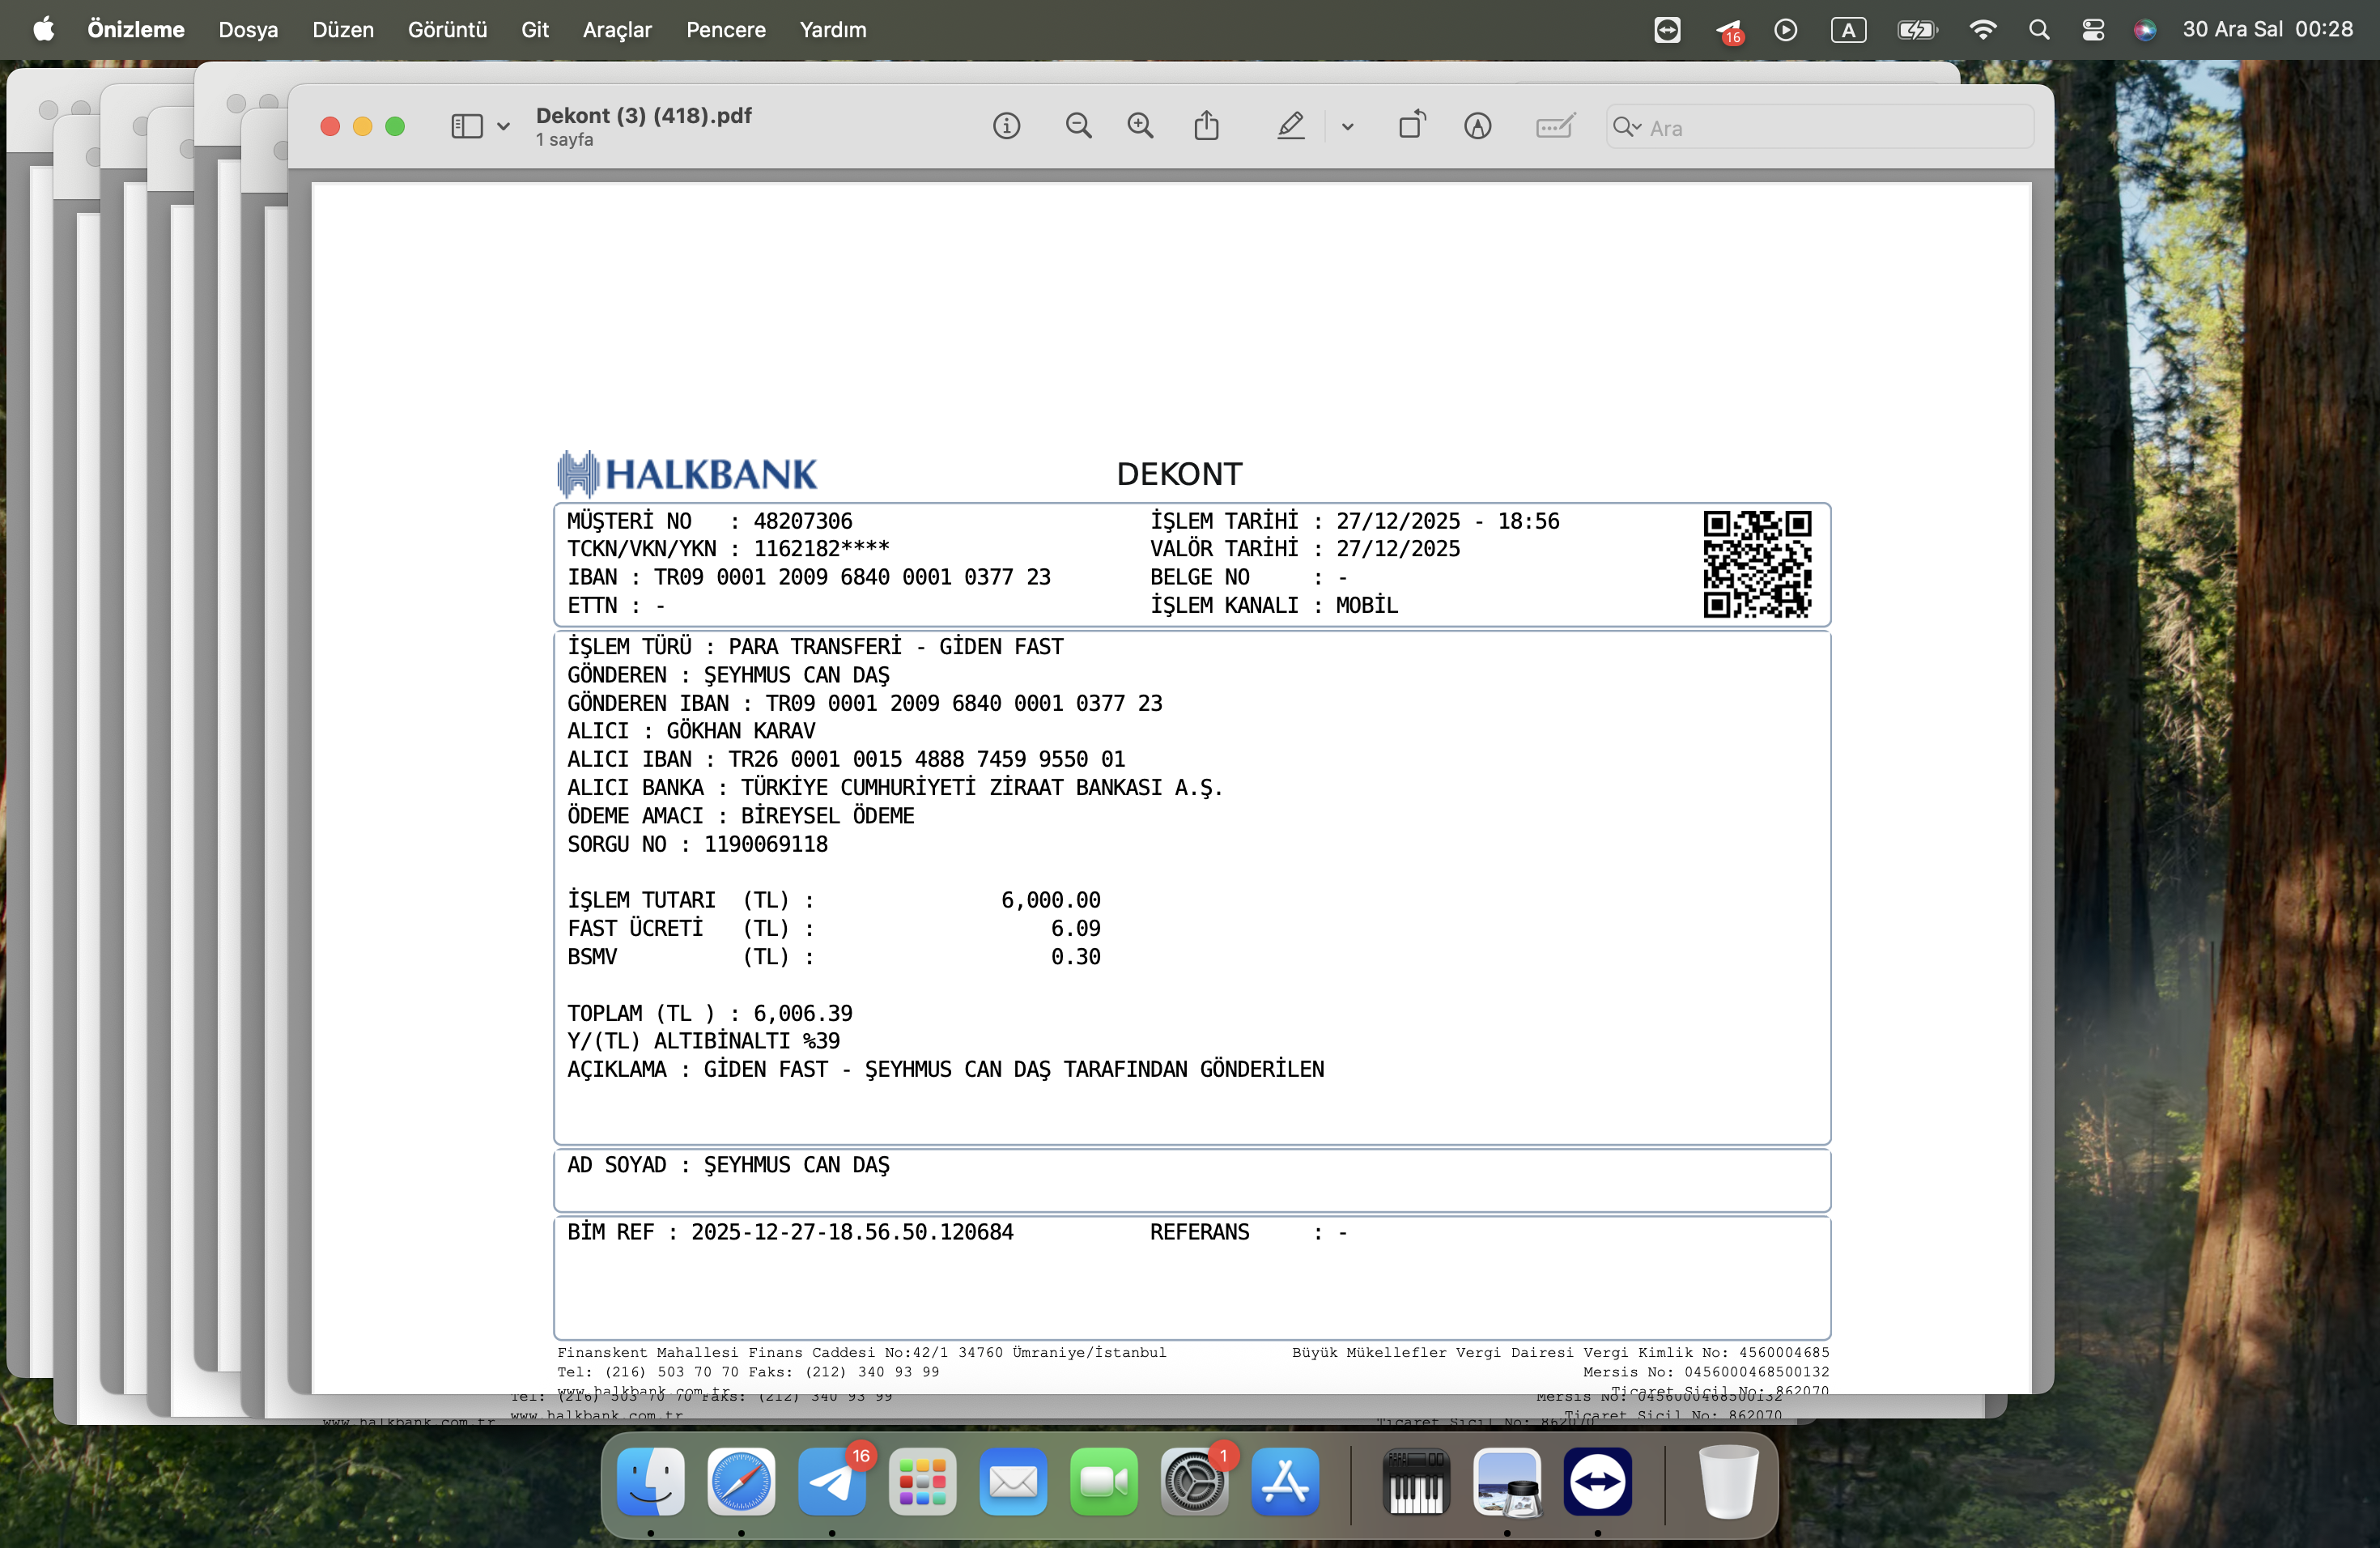Click the date and time 30 Ara Sal

[x=2267, y=29]
